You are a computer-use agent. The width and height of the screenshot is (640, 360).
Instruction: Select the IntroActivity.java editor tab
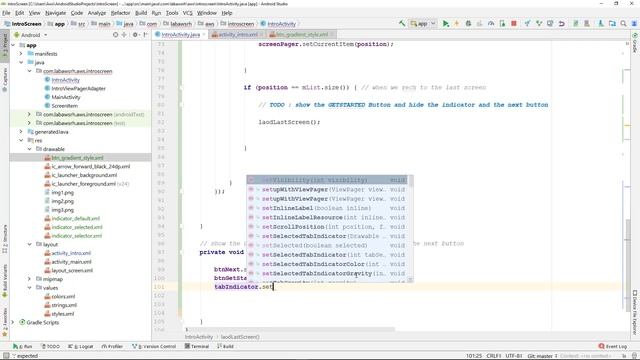[x=180, y=35]
